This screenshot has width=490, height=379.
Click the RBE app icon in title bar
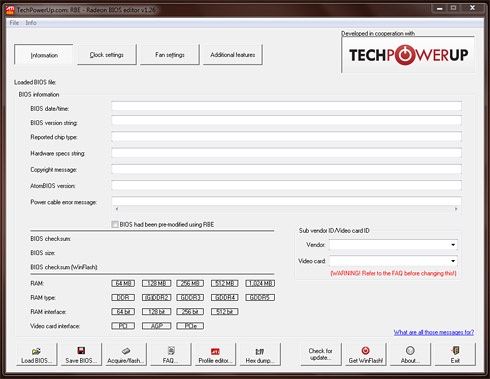[10, 10]
